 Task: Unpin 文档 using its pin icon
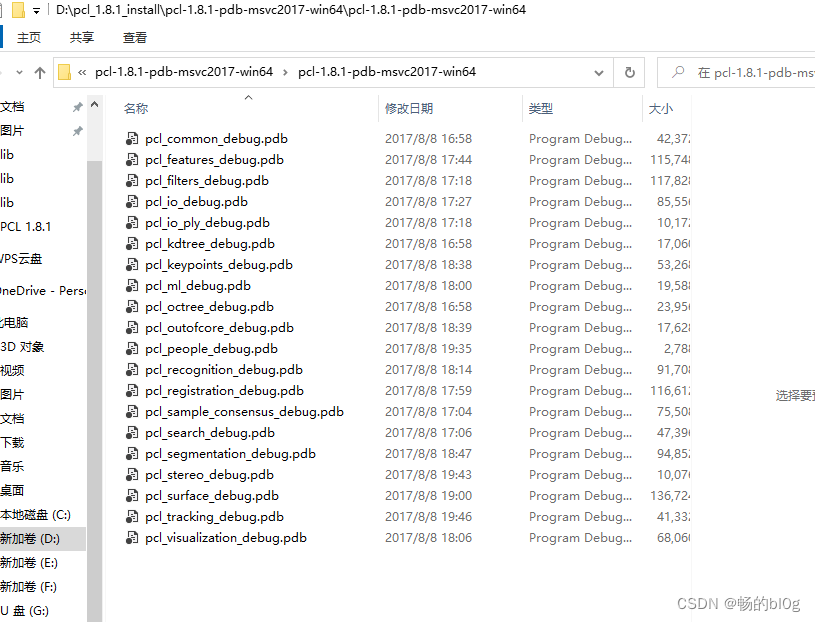point(76,106)
